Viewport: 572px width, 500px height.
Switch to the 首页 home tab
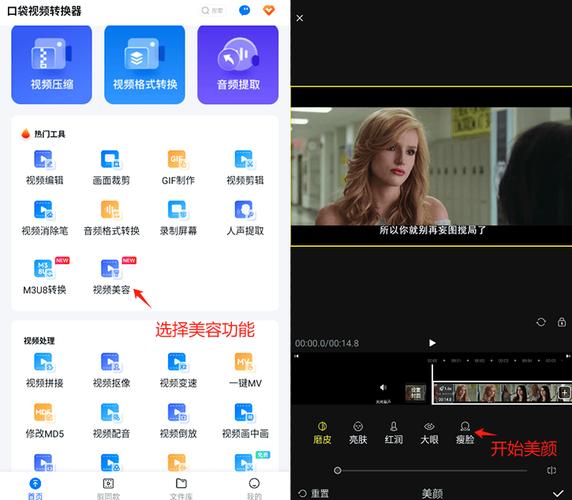35,488
